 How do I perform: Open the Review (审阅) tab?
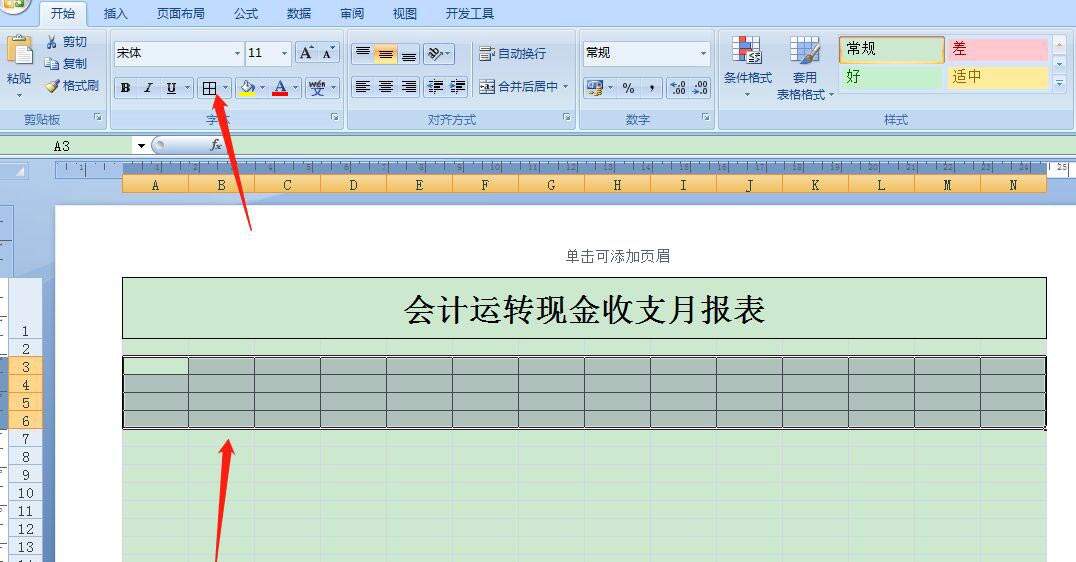(352, 13)
